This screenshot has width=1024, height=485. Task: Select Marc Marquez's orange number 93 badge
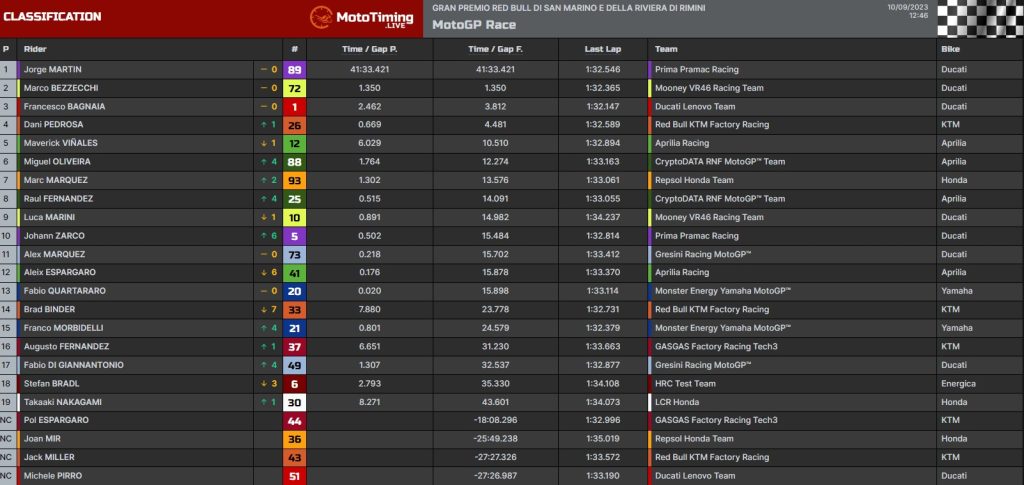(x=294, y=181)
